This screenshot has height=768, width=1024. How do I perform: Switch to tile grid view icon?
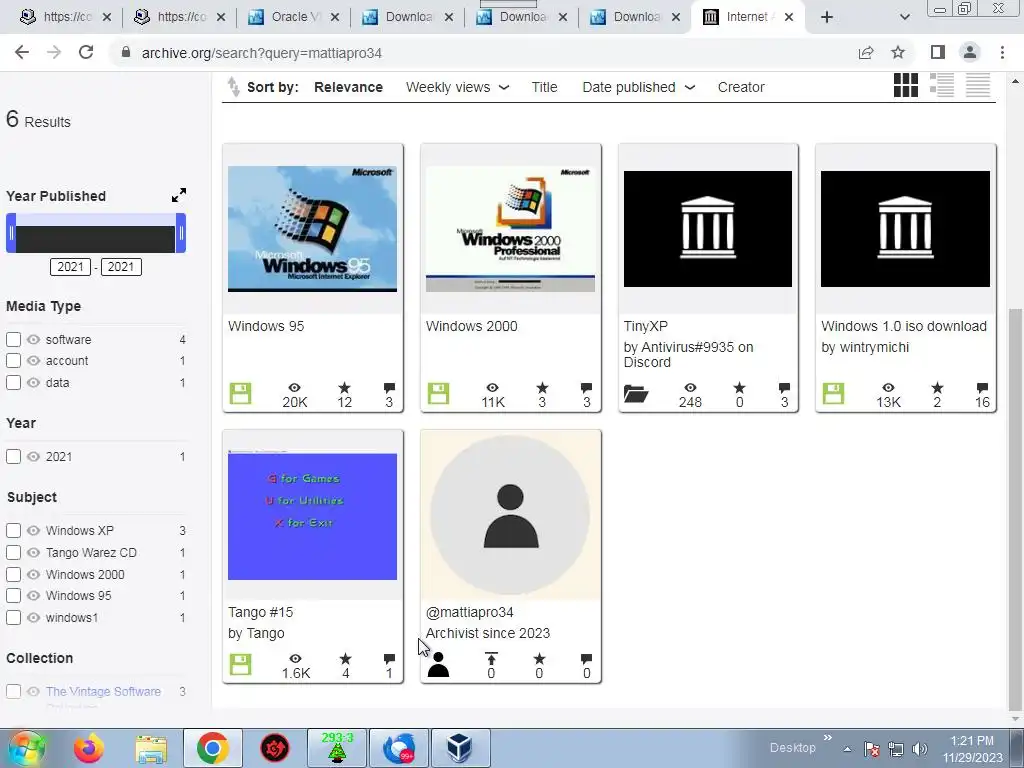(905, 85)
